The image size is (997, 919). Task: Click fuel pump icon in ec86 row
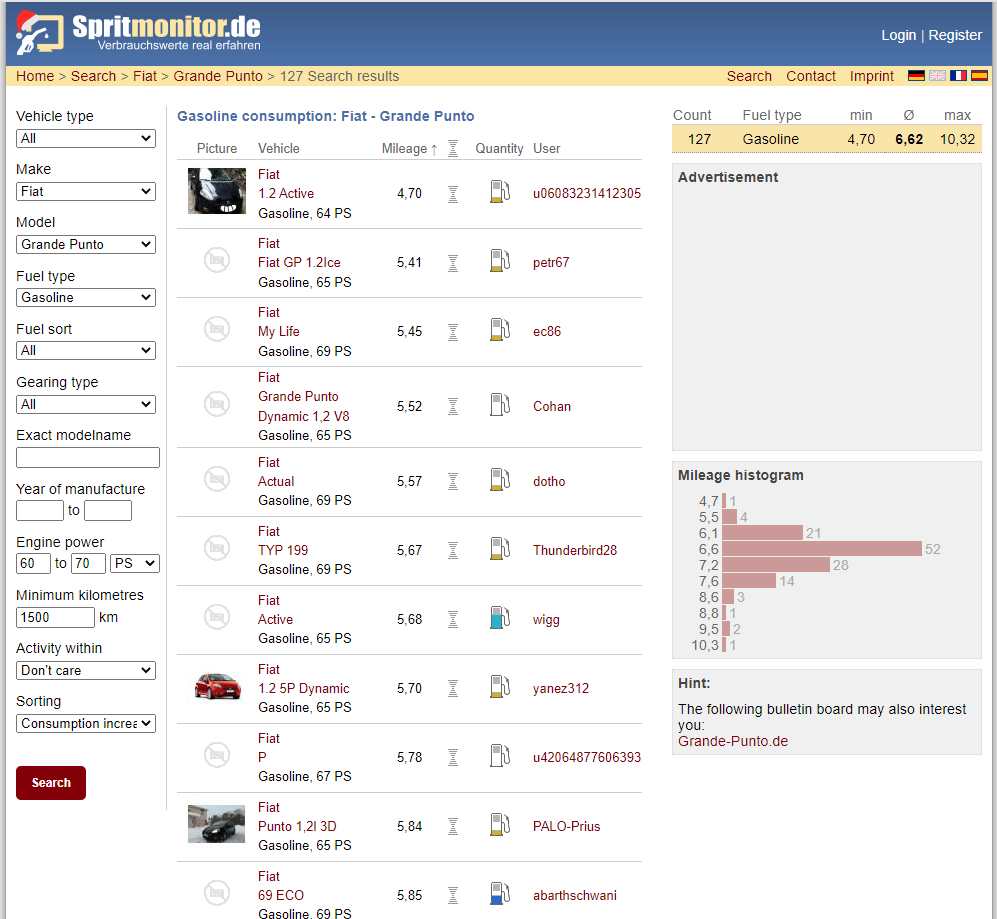click(500, 330)
